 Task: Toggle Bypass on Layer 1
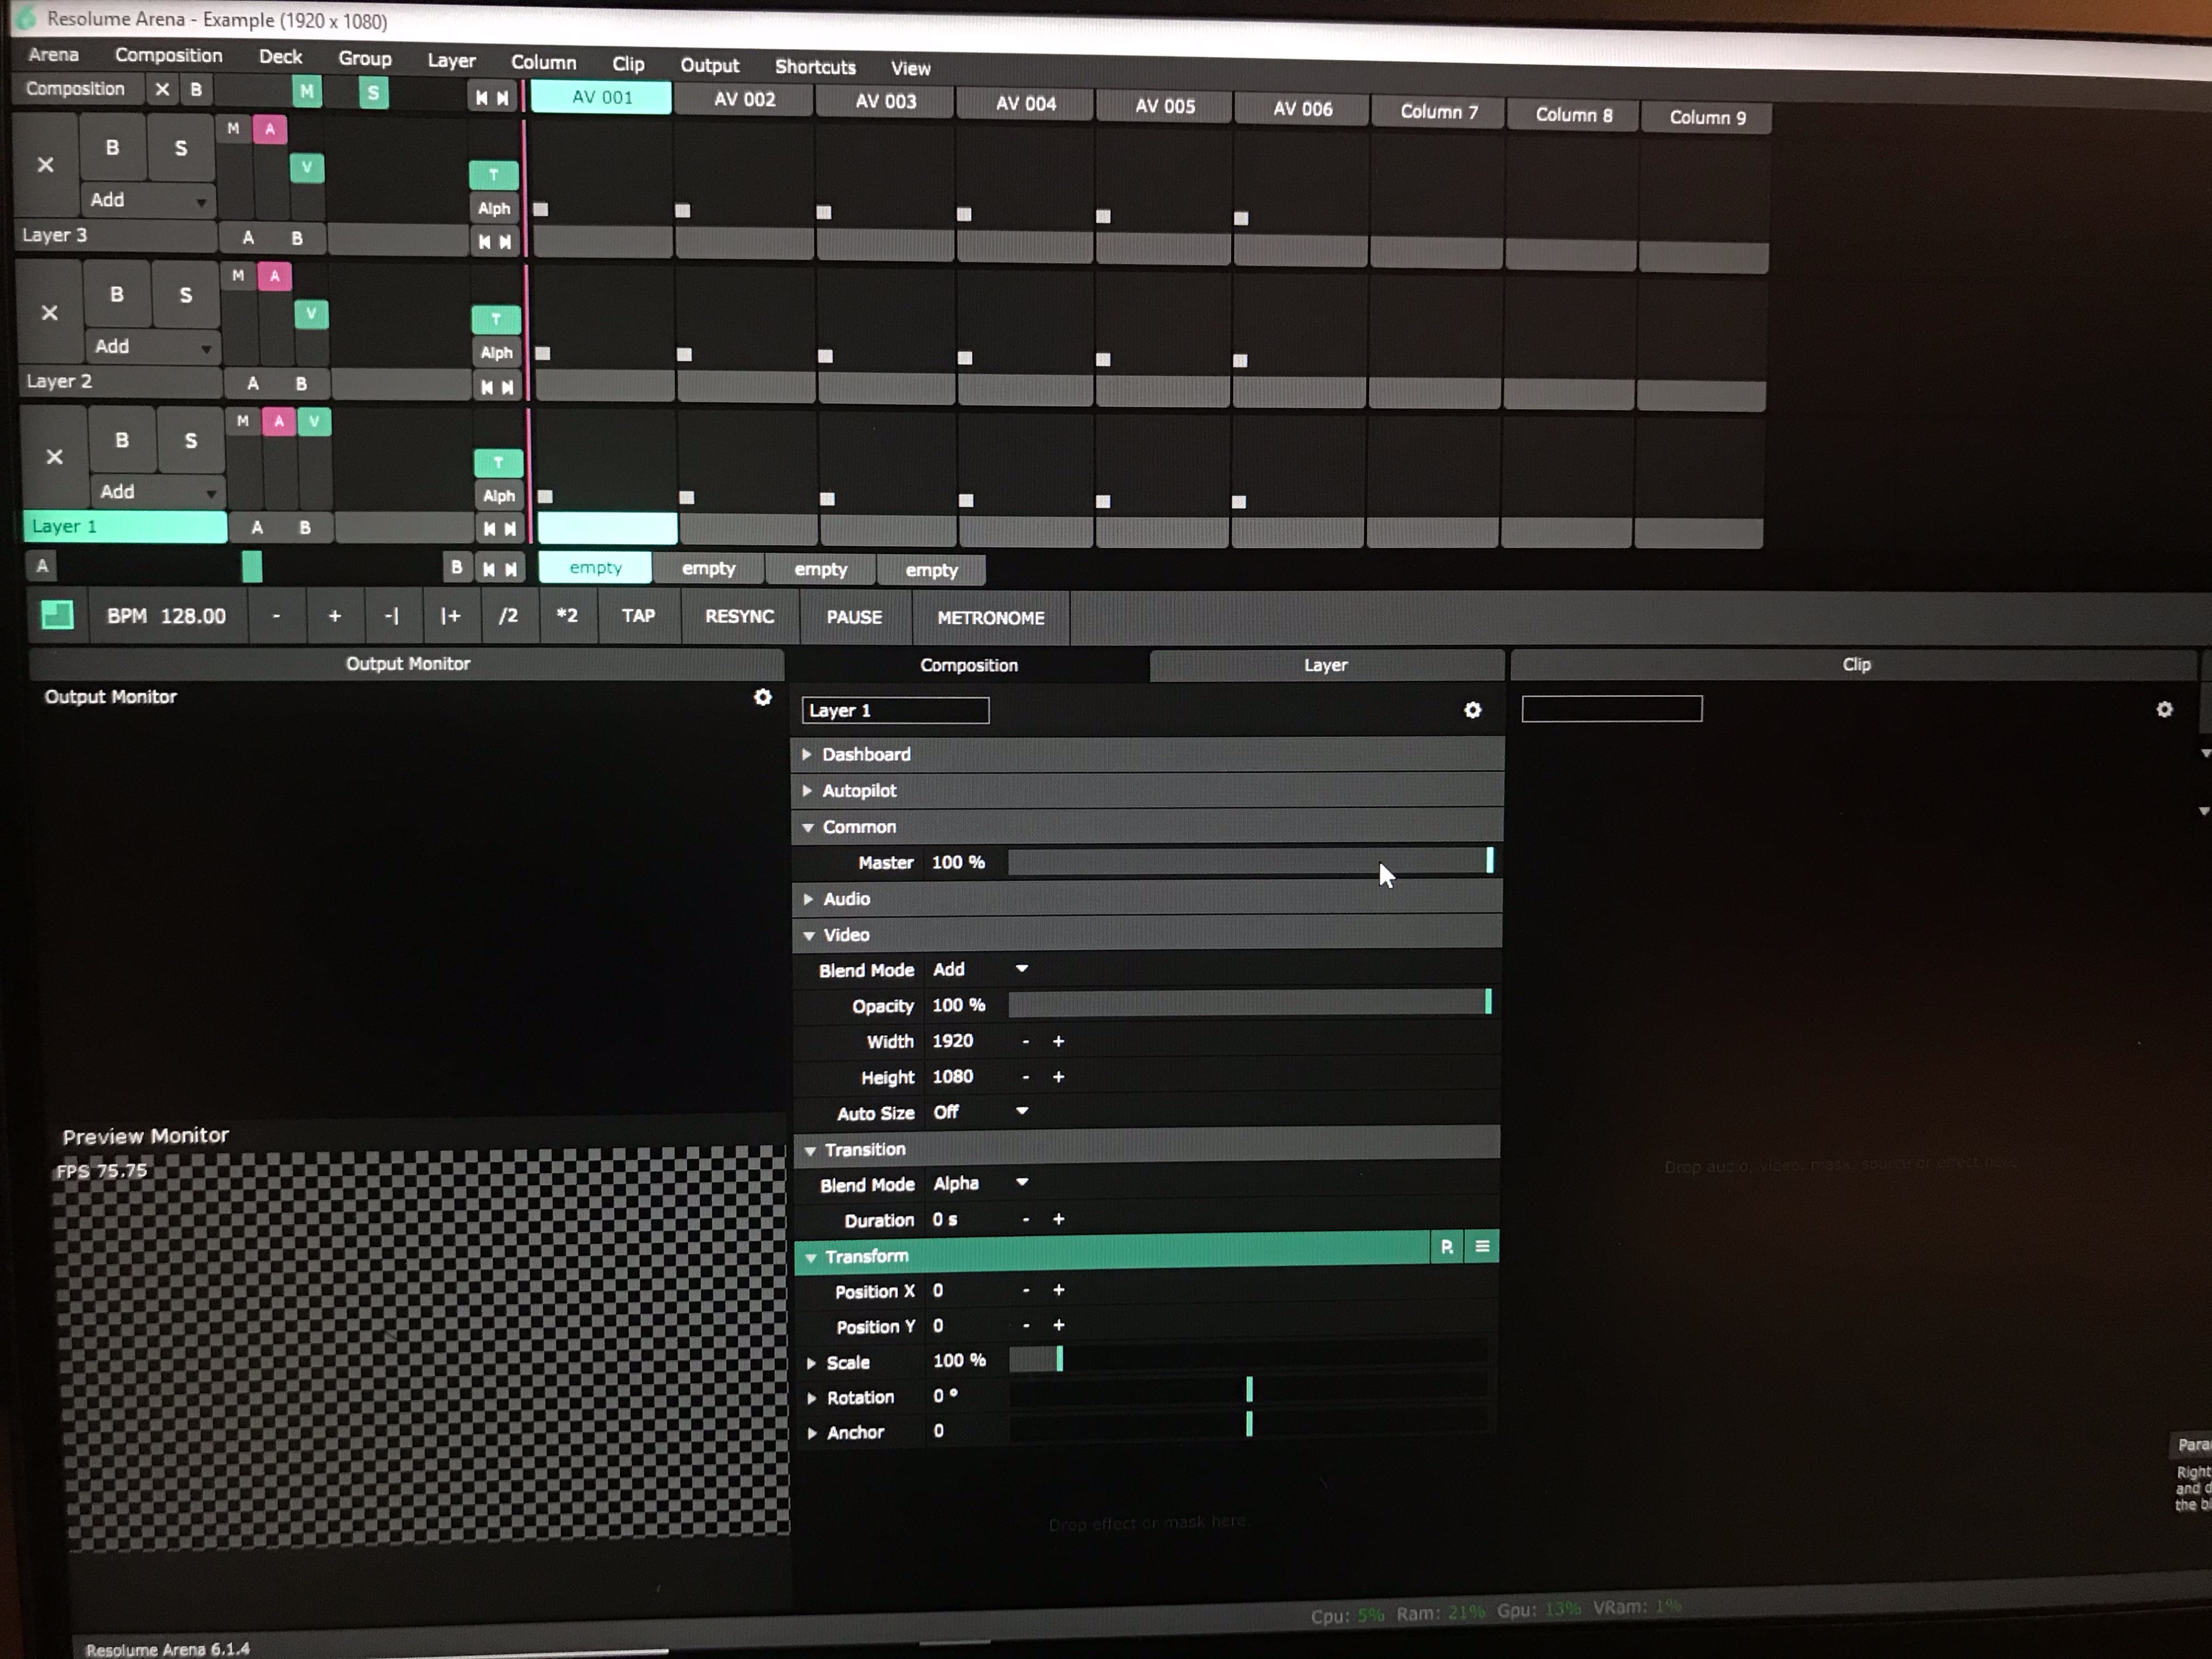[122, 440]
